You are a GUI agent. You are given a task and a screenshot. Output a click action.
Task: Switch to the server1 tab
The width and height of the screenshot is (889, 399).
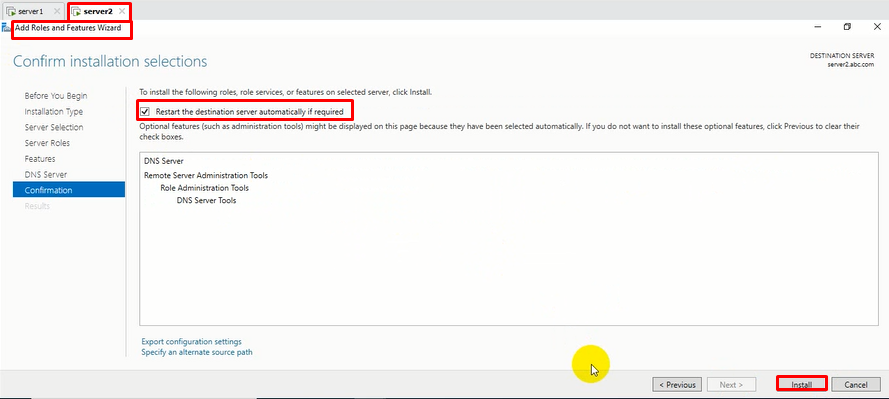[x=33, y=11]
